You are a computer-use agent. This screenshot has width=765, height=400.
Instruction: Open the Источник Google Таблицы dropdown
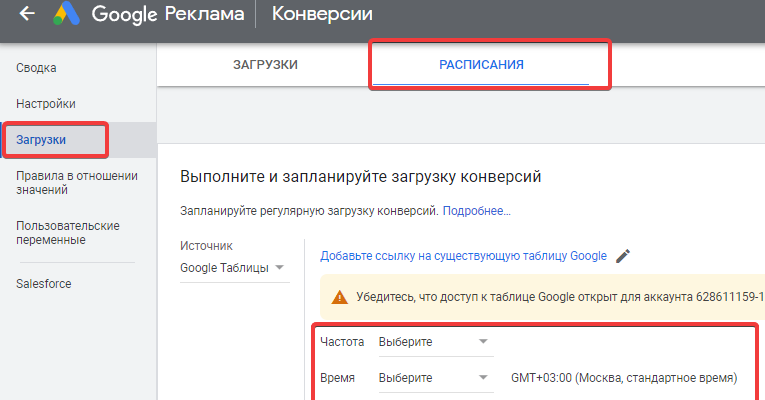(235, 268)
